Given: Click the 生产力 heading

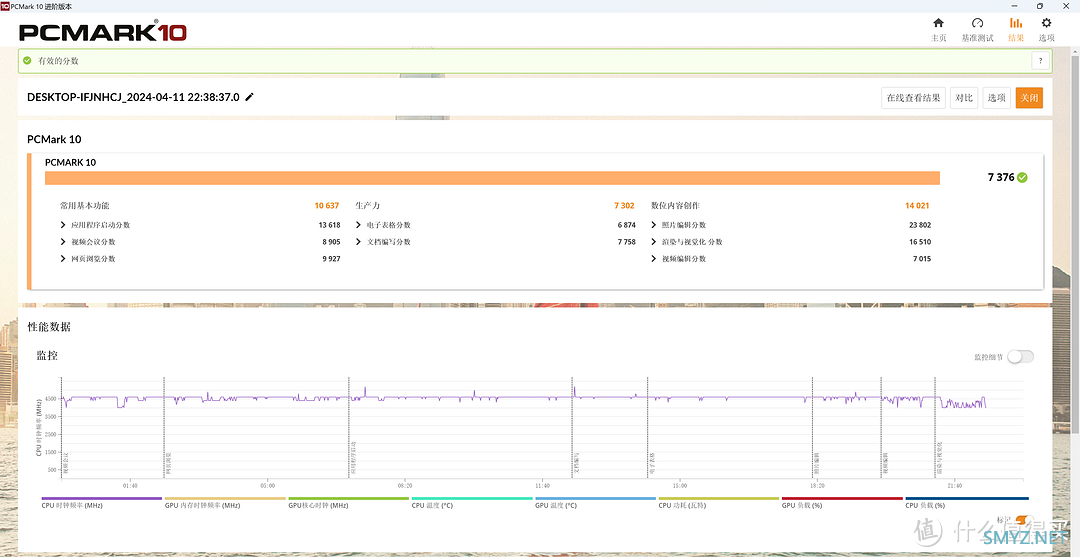Looking at the screenshot, I should click(x=368, y=205).
